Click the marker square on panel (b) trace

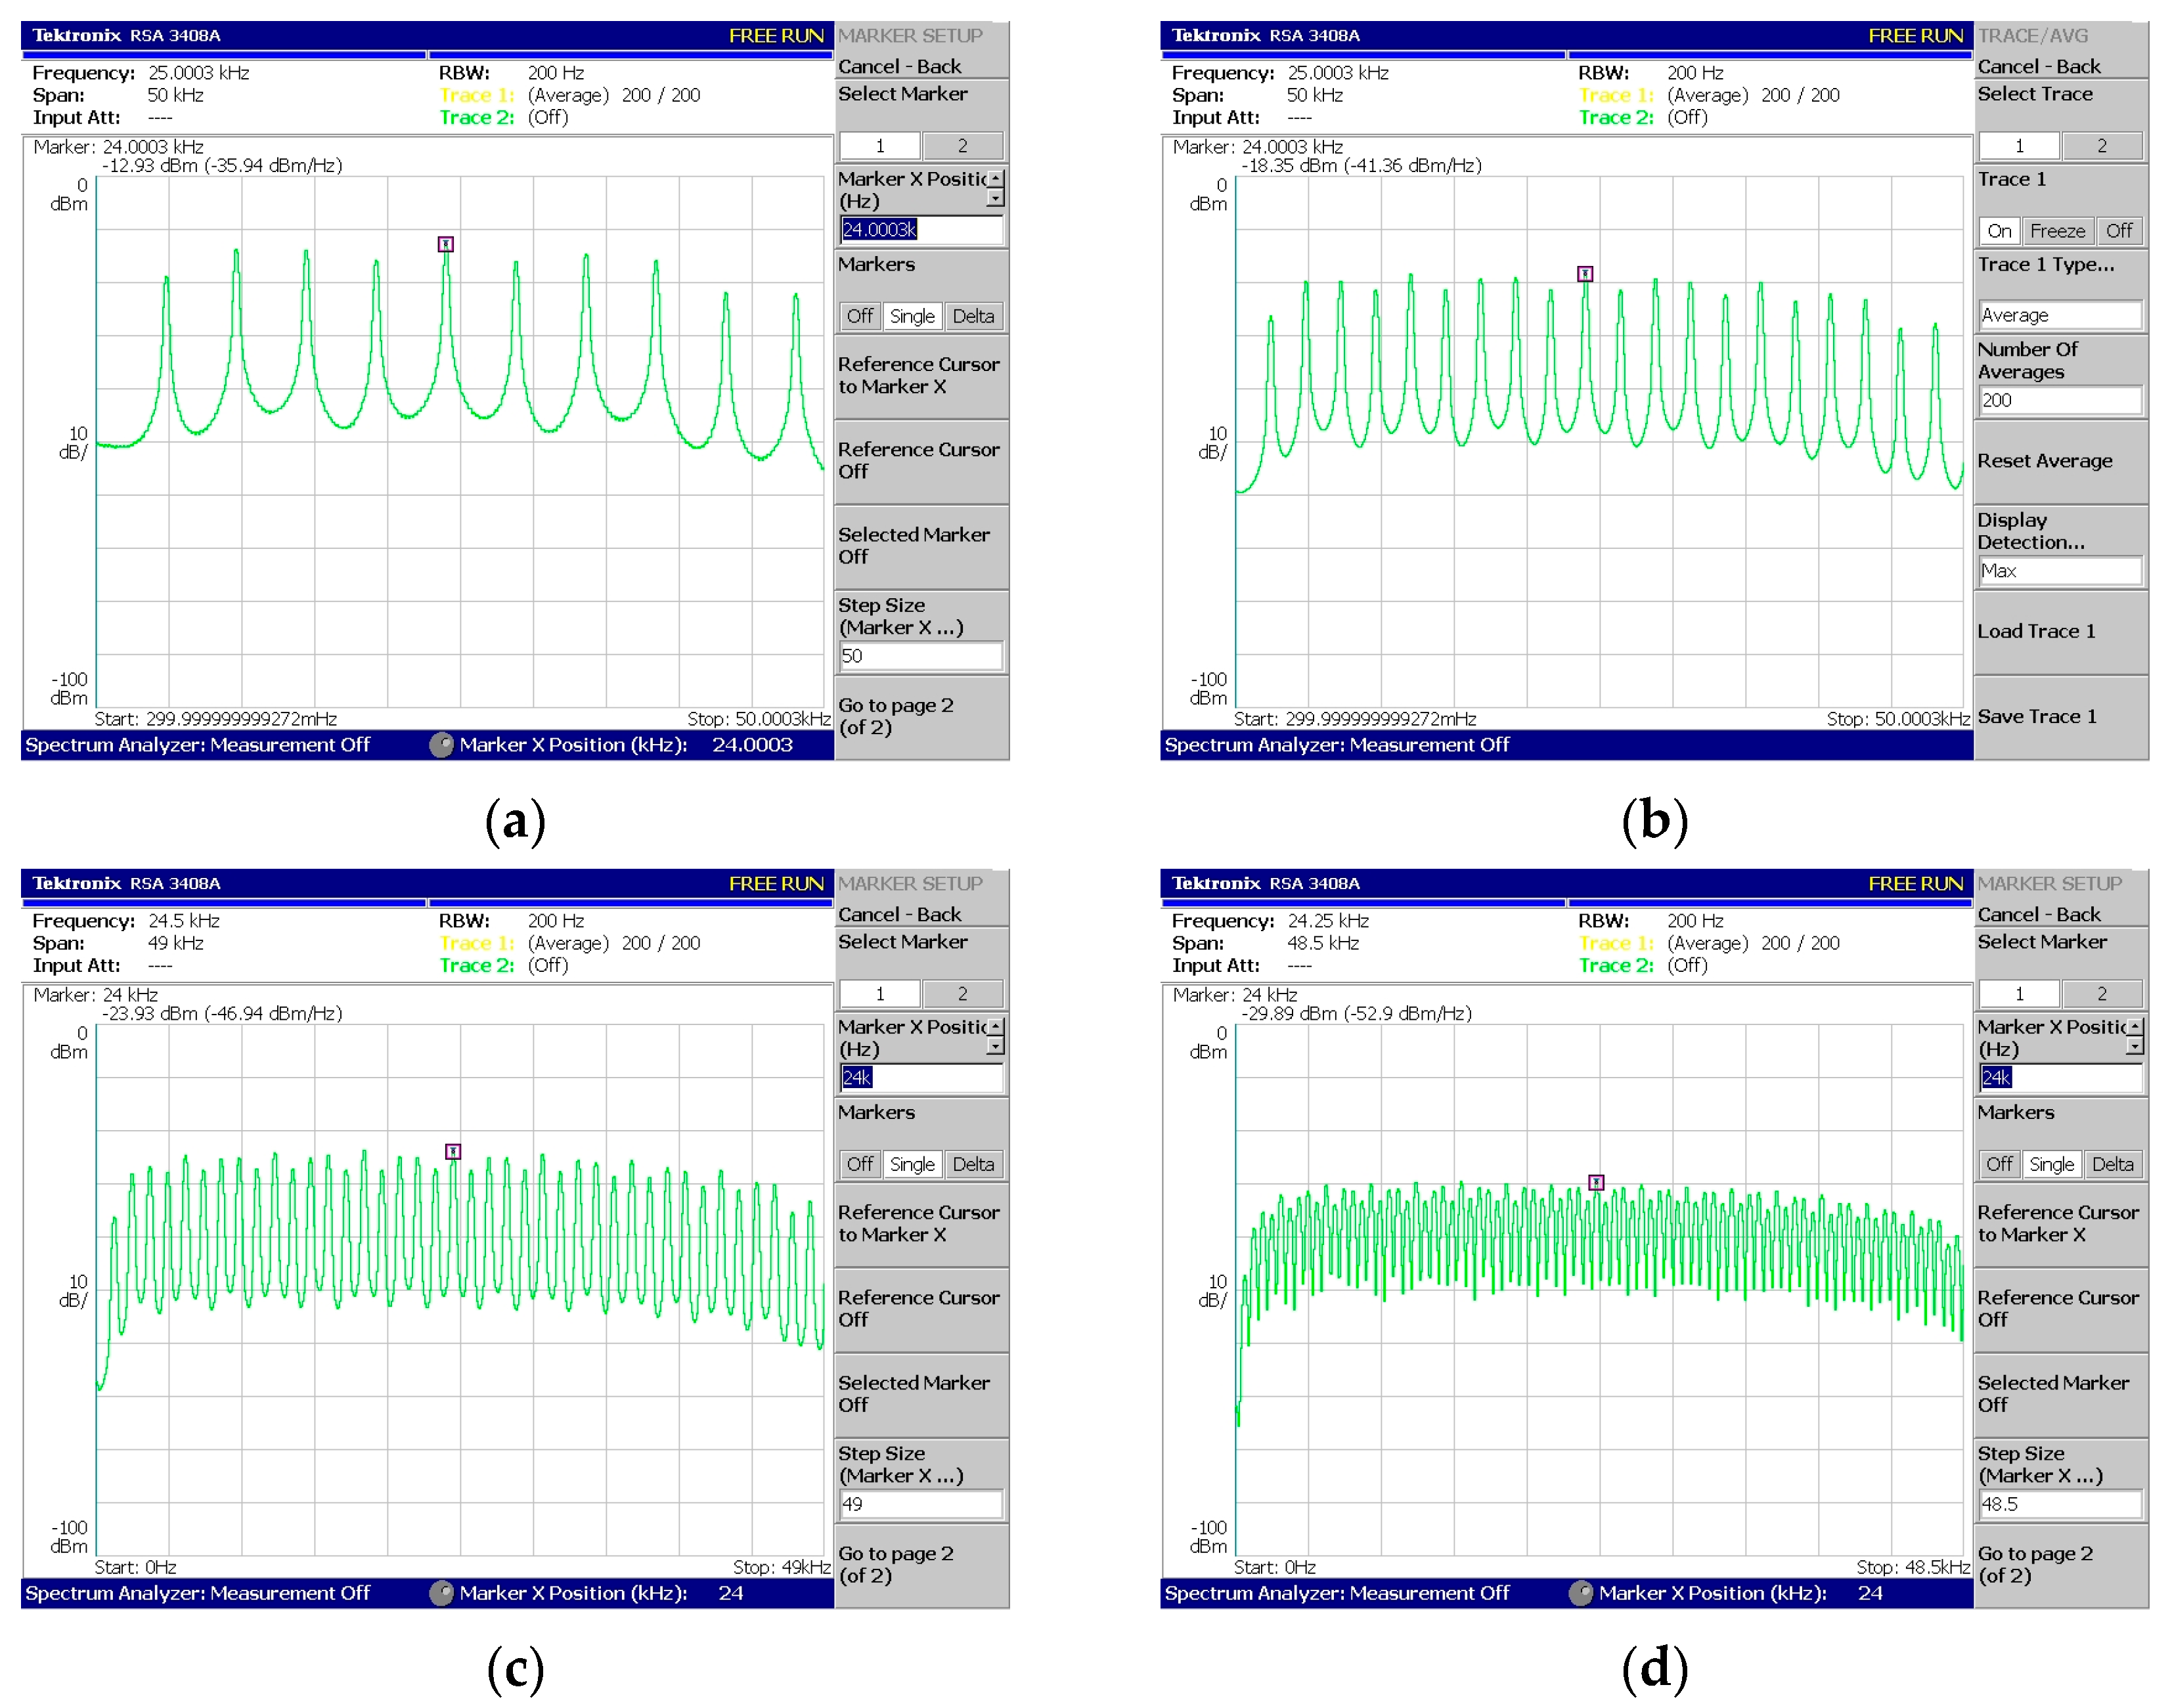(x=1585, y=274)
